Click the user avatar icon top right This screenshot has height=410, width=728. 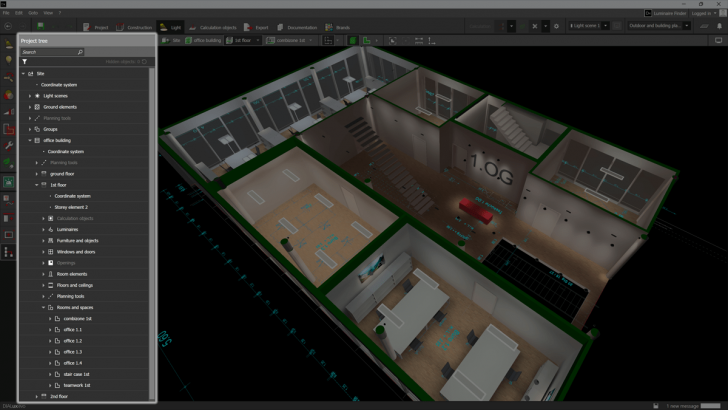(x=722, y=13)
